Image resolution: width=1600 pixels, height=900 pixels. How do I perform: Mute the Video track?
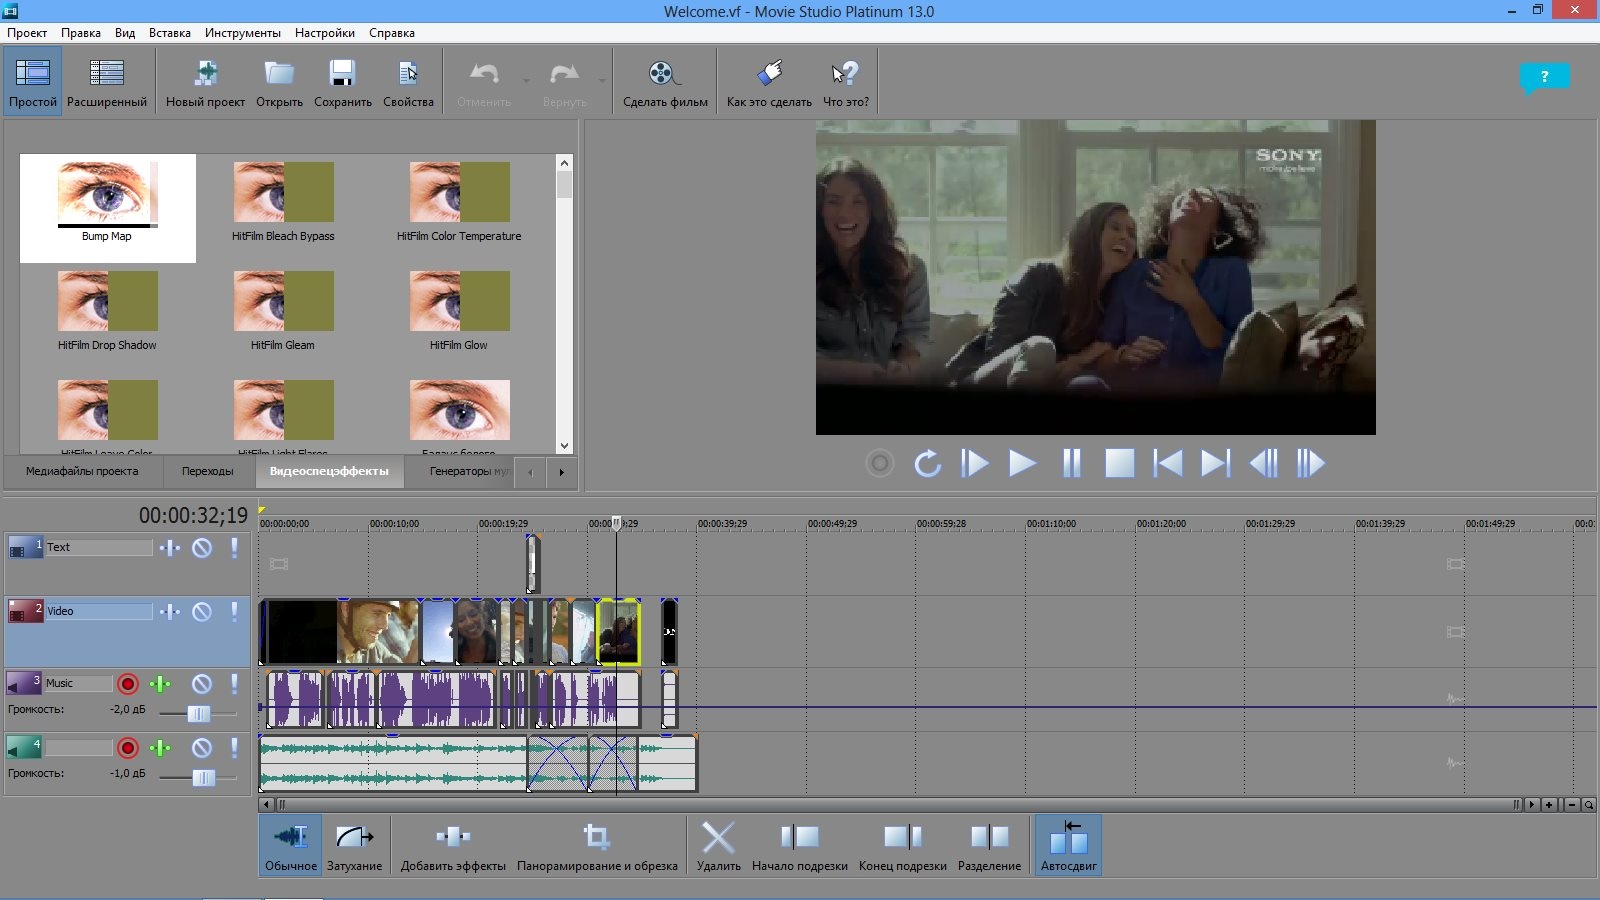click(202, 611)
